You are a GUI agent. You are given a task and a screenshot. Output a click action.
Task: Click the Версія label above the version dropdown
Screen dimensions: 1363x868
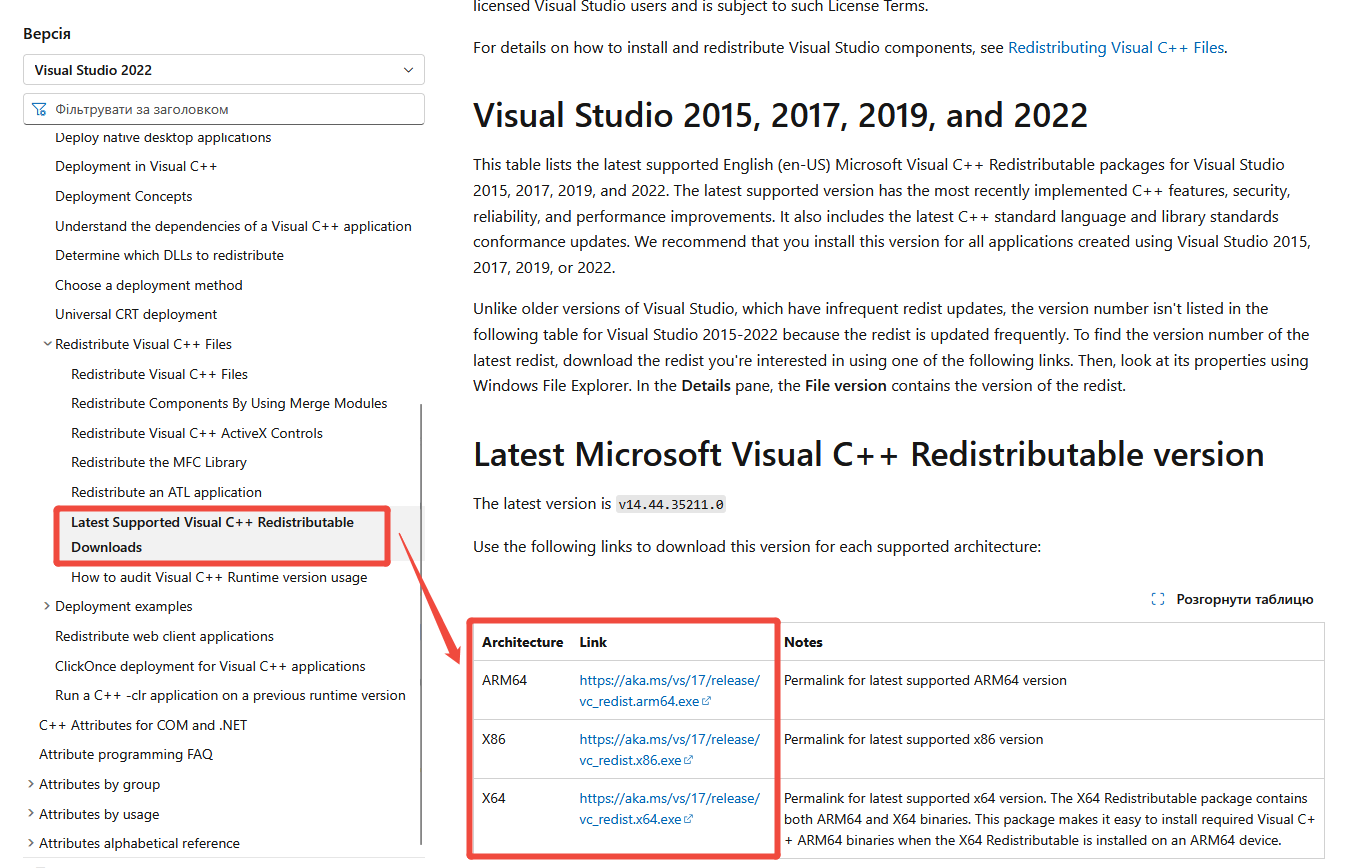47,34
